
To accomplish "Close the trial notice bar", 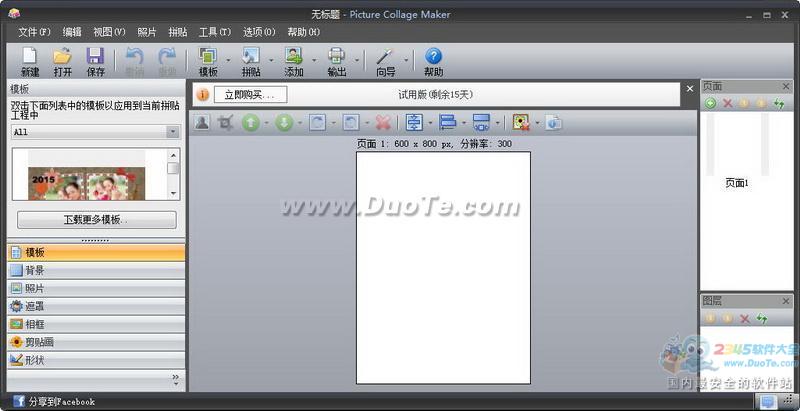I will pyautogui.click(x=690, y=89).
